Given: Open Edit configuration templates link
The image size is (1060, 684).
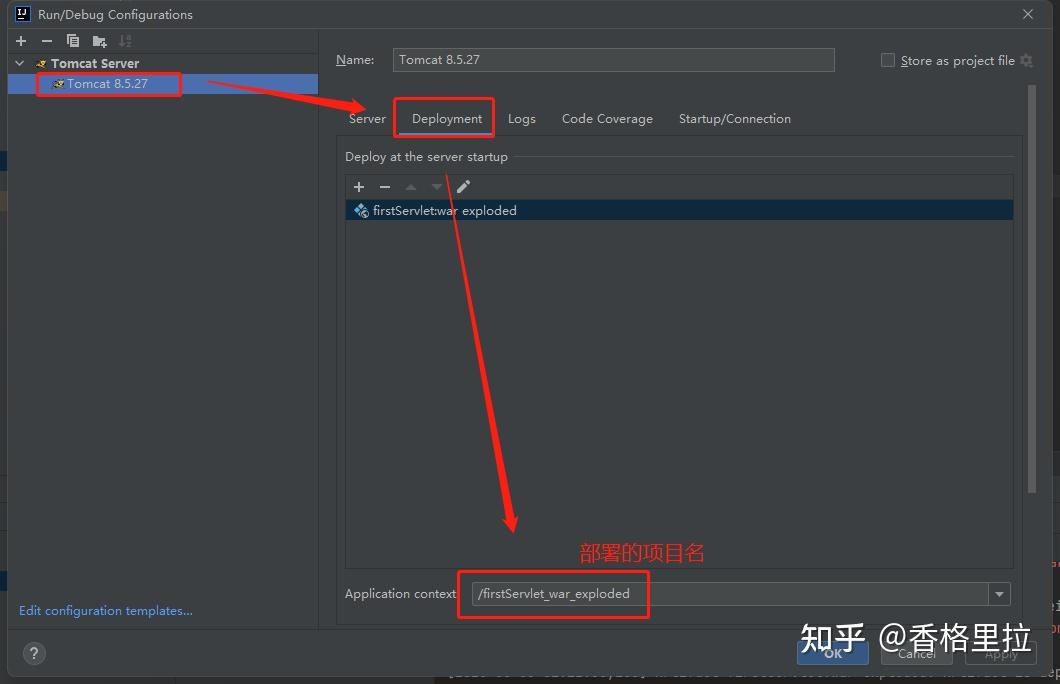Looking at the screenshot, I should (105, 611).
